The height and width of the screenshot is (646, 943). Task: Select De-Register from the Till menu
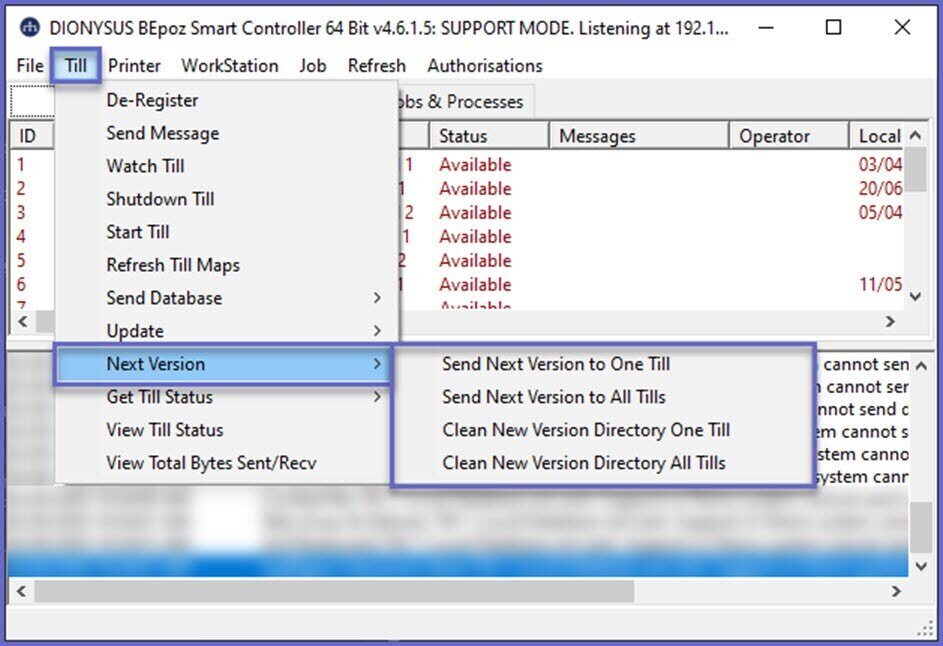pos(152,100)
